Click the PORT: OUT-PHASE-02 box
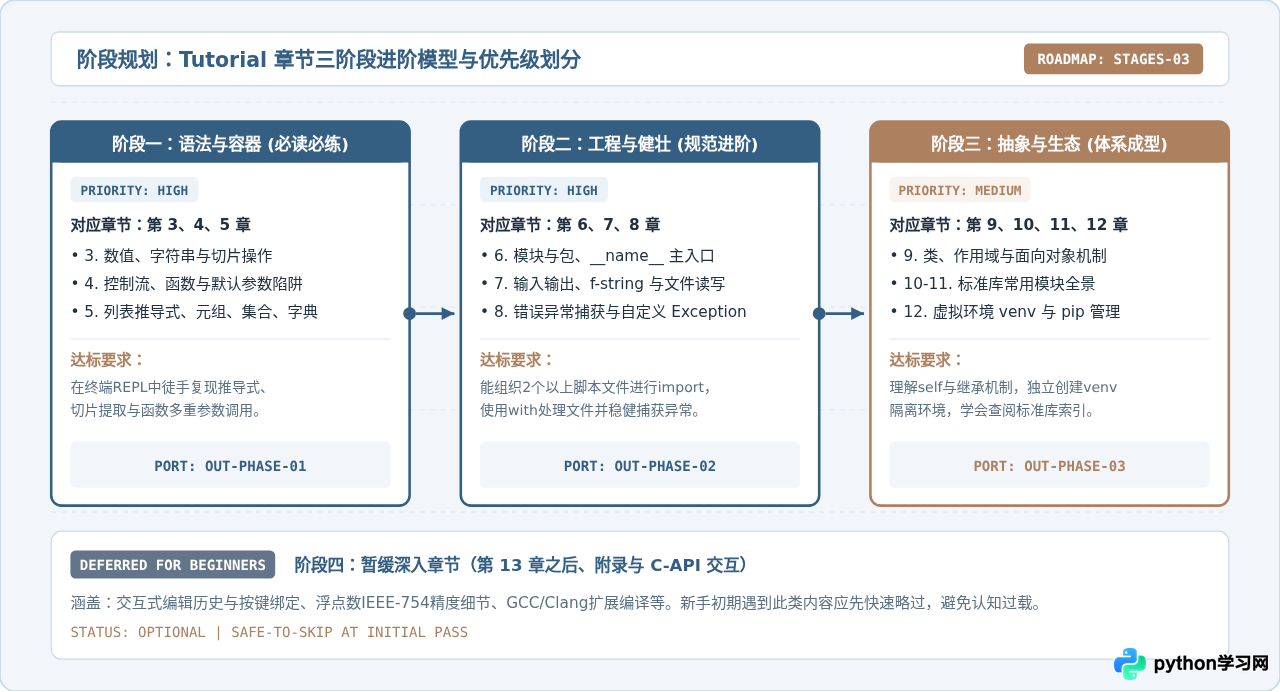Image resolution: width=1280 pixels, height=692 pixels. click(x=640, y=465)
